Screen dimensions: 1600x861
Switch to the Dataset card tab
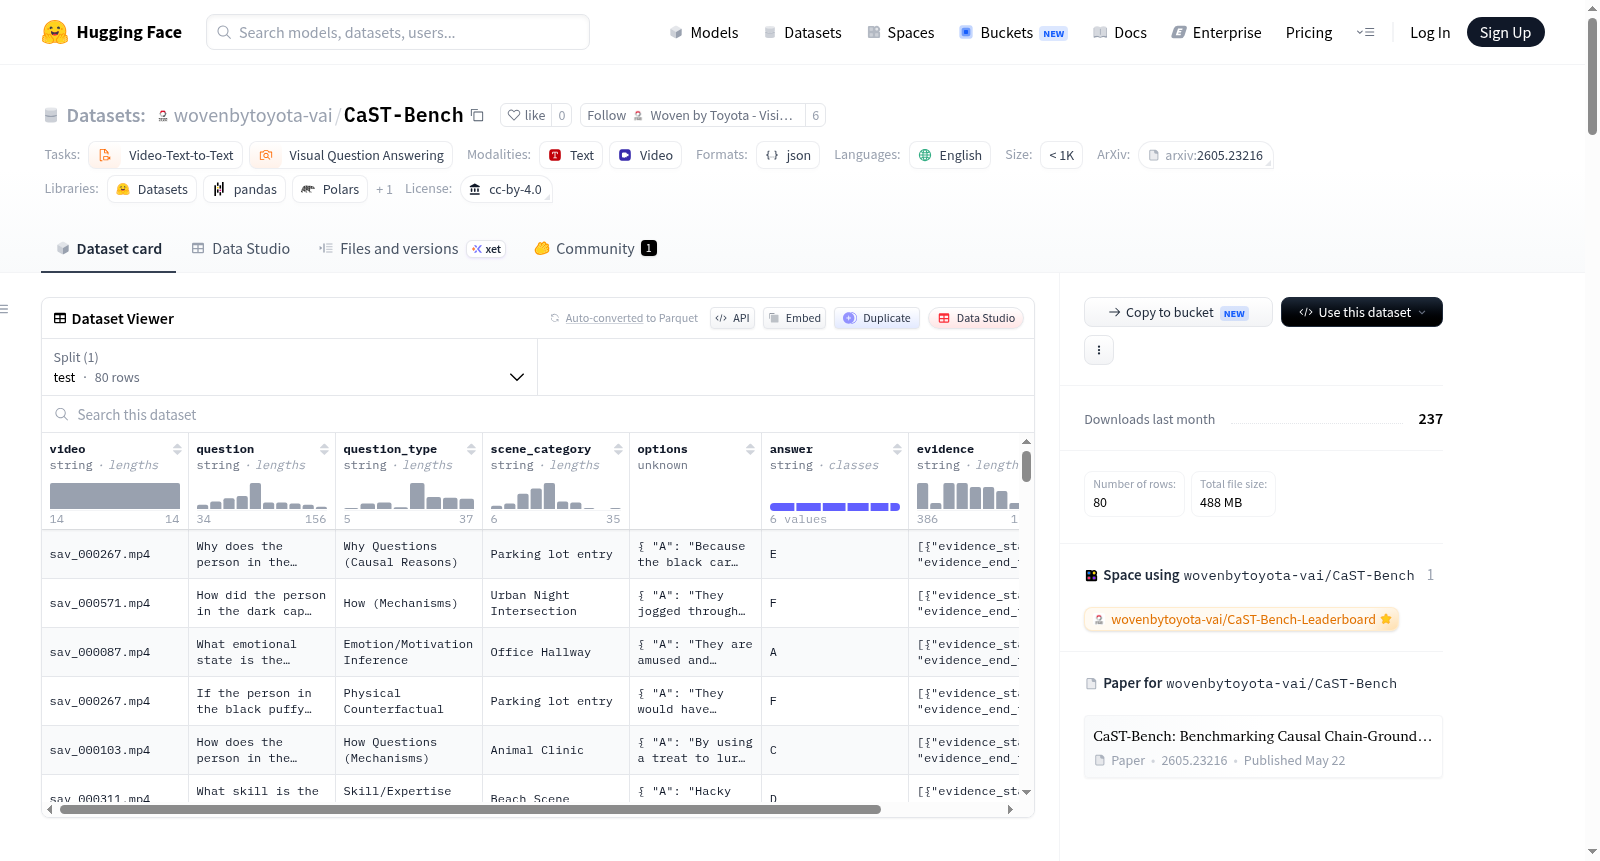(x=109, y=249)
